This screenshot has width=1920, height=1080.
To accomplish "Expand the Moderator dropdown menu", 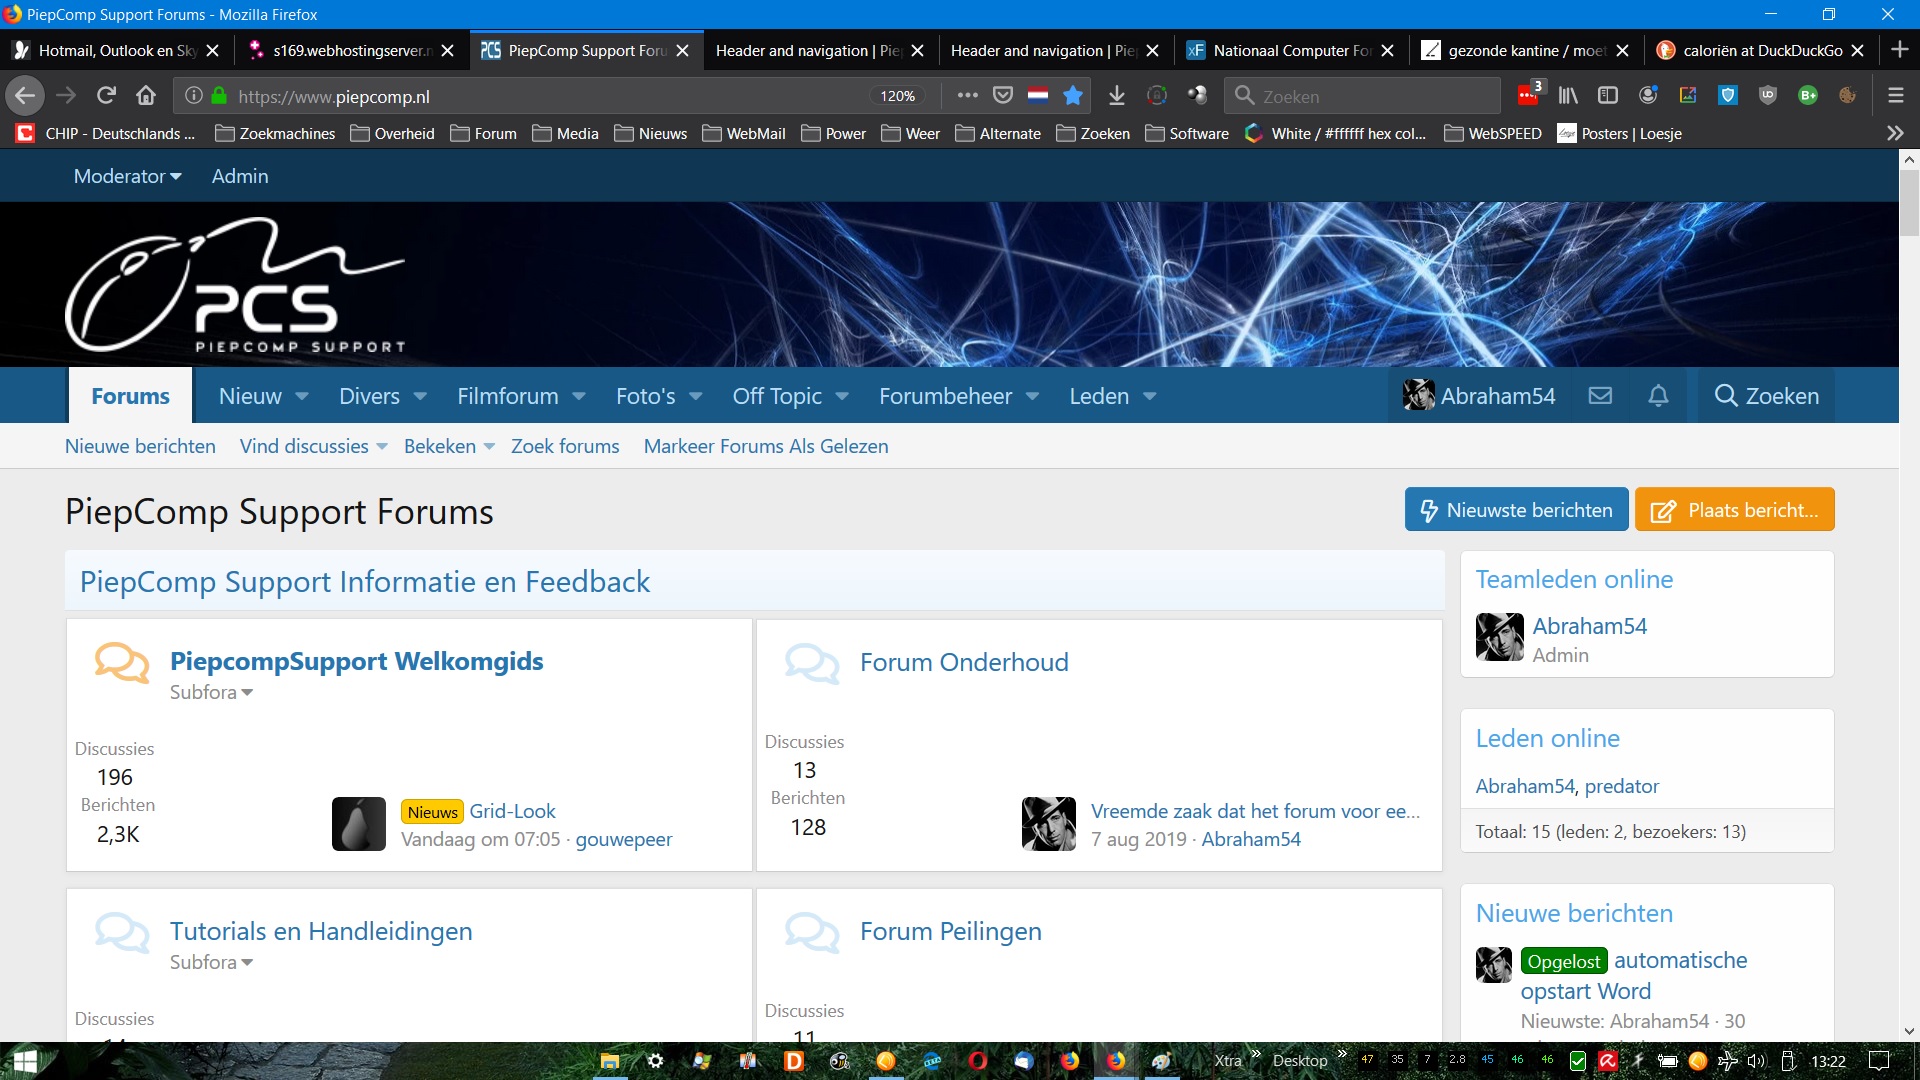I will click(x=127, y=176).
